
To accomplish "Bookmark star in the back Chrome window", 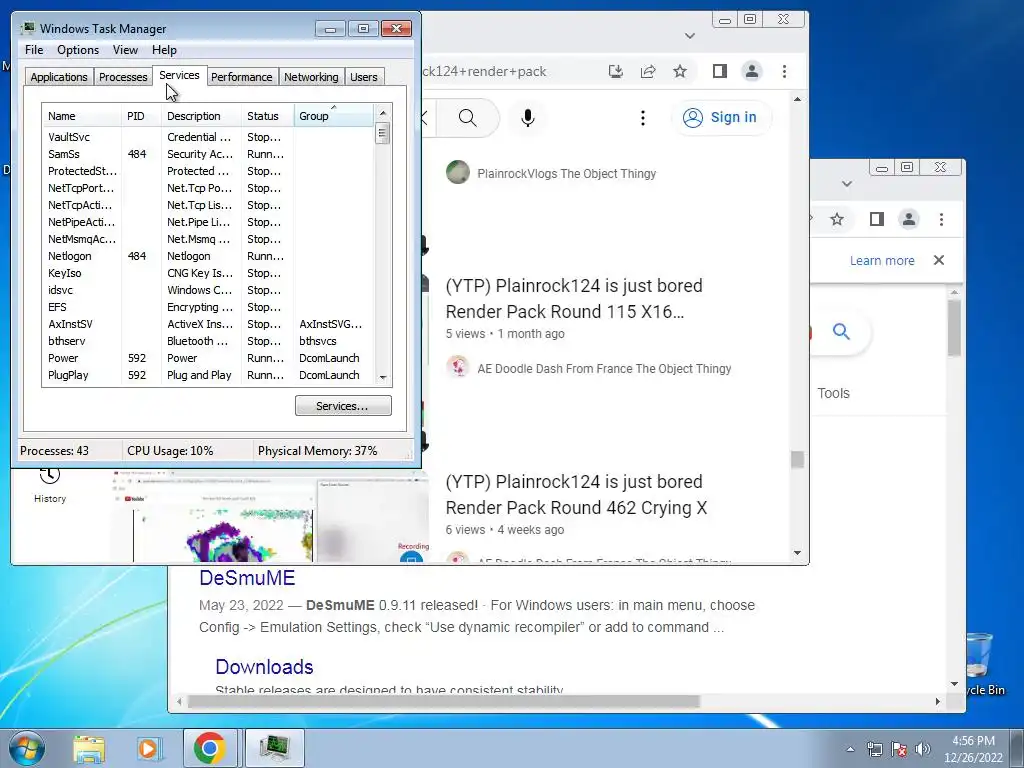I will [837, 219].
